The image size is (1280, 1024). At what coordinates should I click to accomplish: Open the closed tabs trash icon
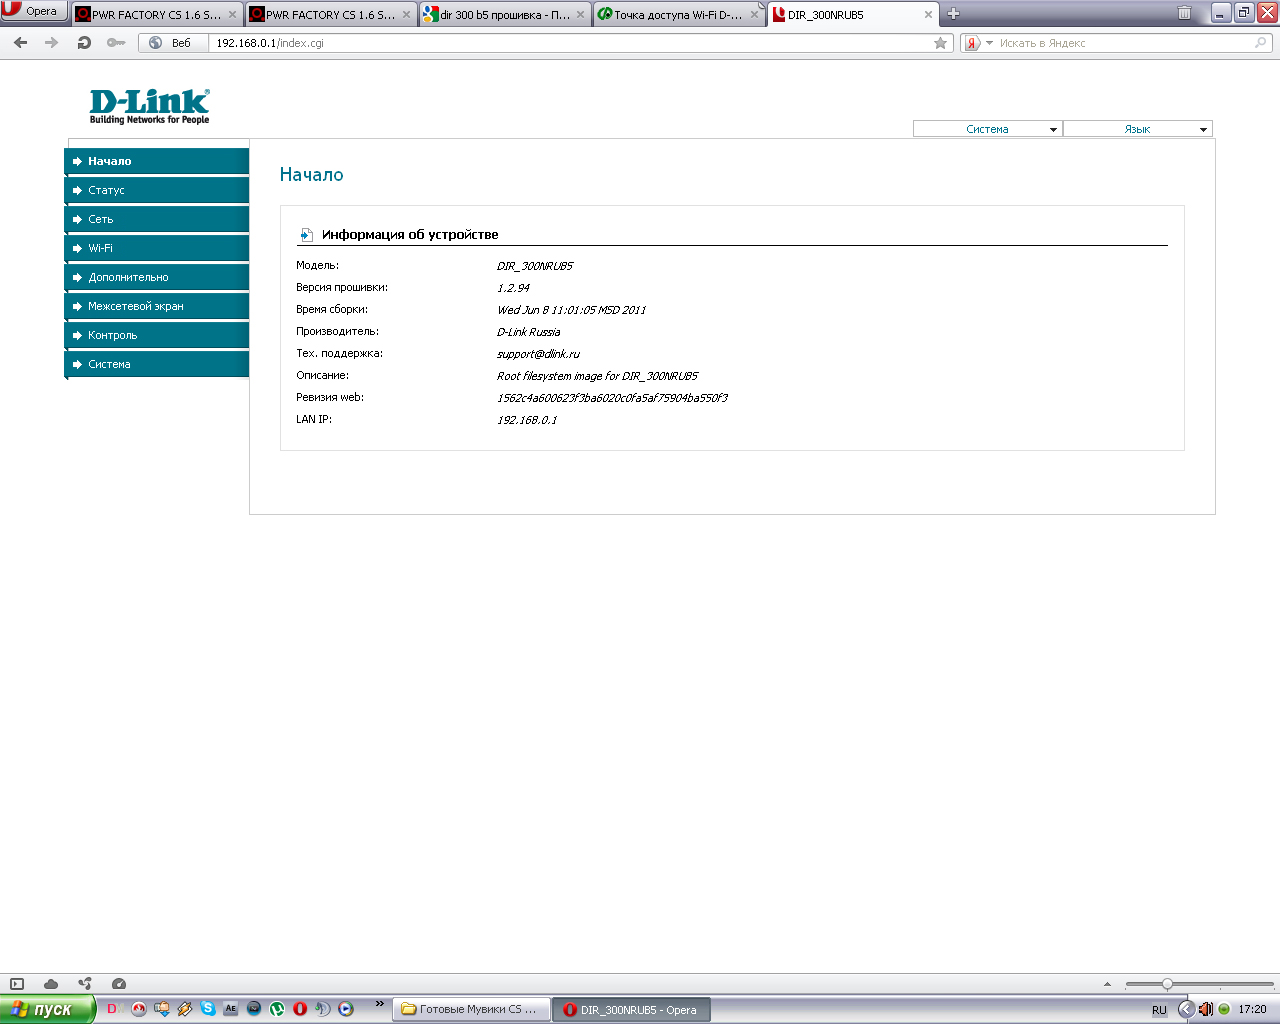[1184, 14]
